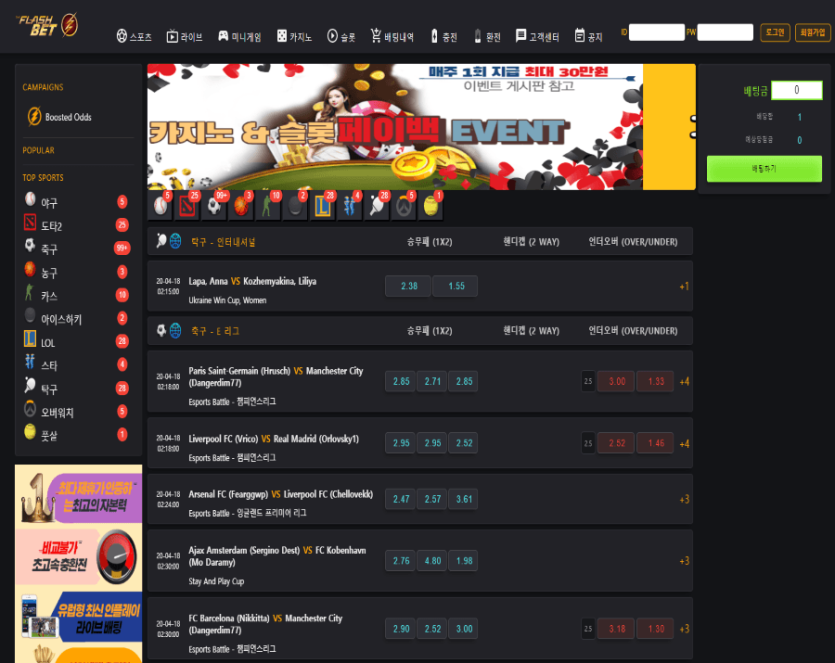
Task: Click 초고속충환전 fast exchange sidebar banner
Action: 79,558
